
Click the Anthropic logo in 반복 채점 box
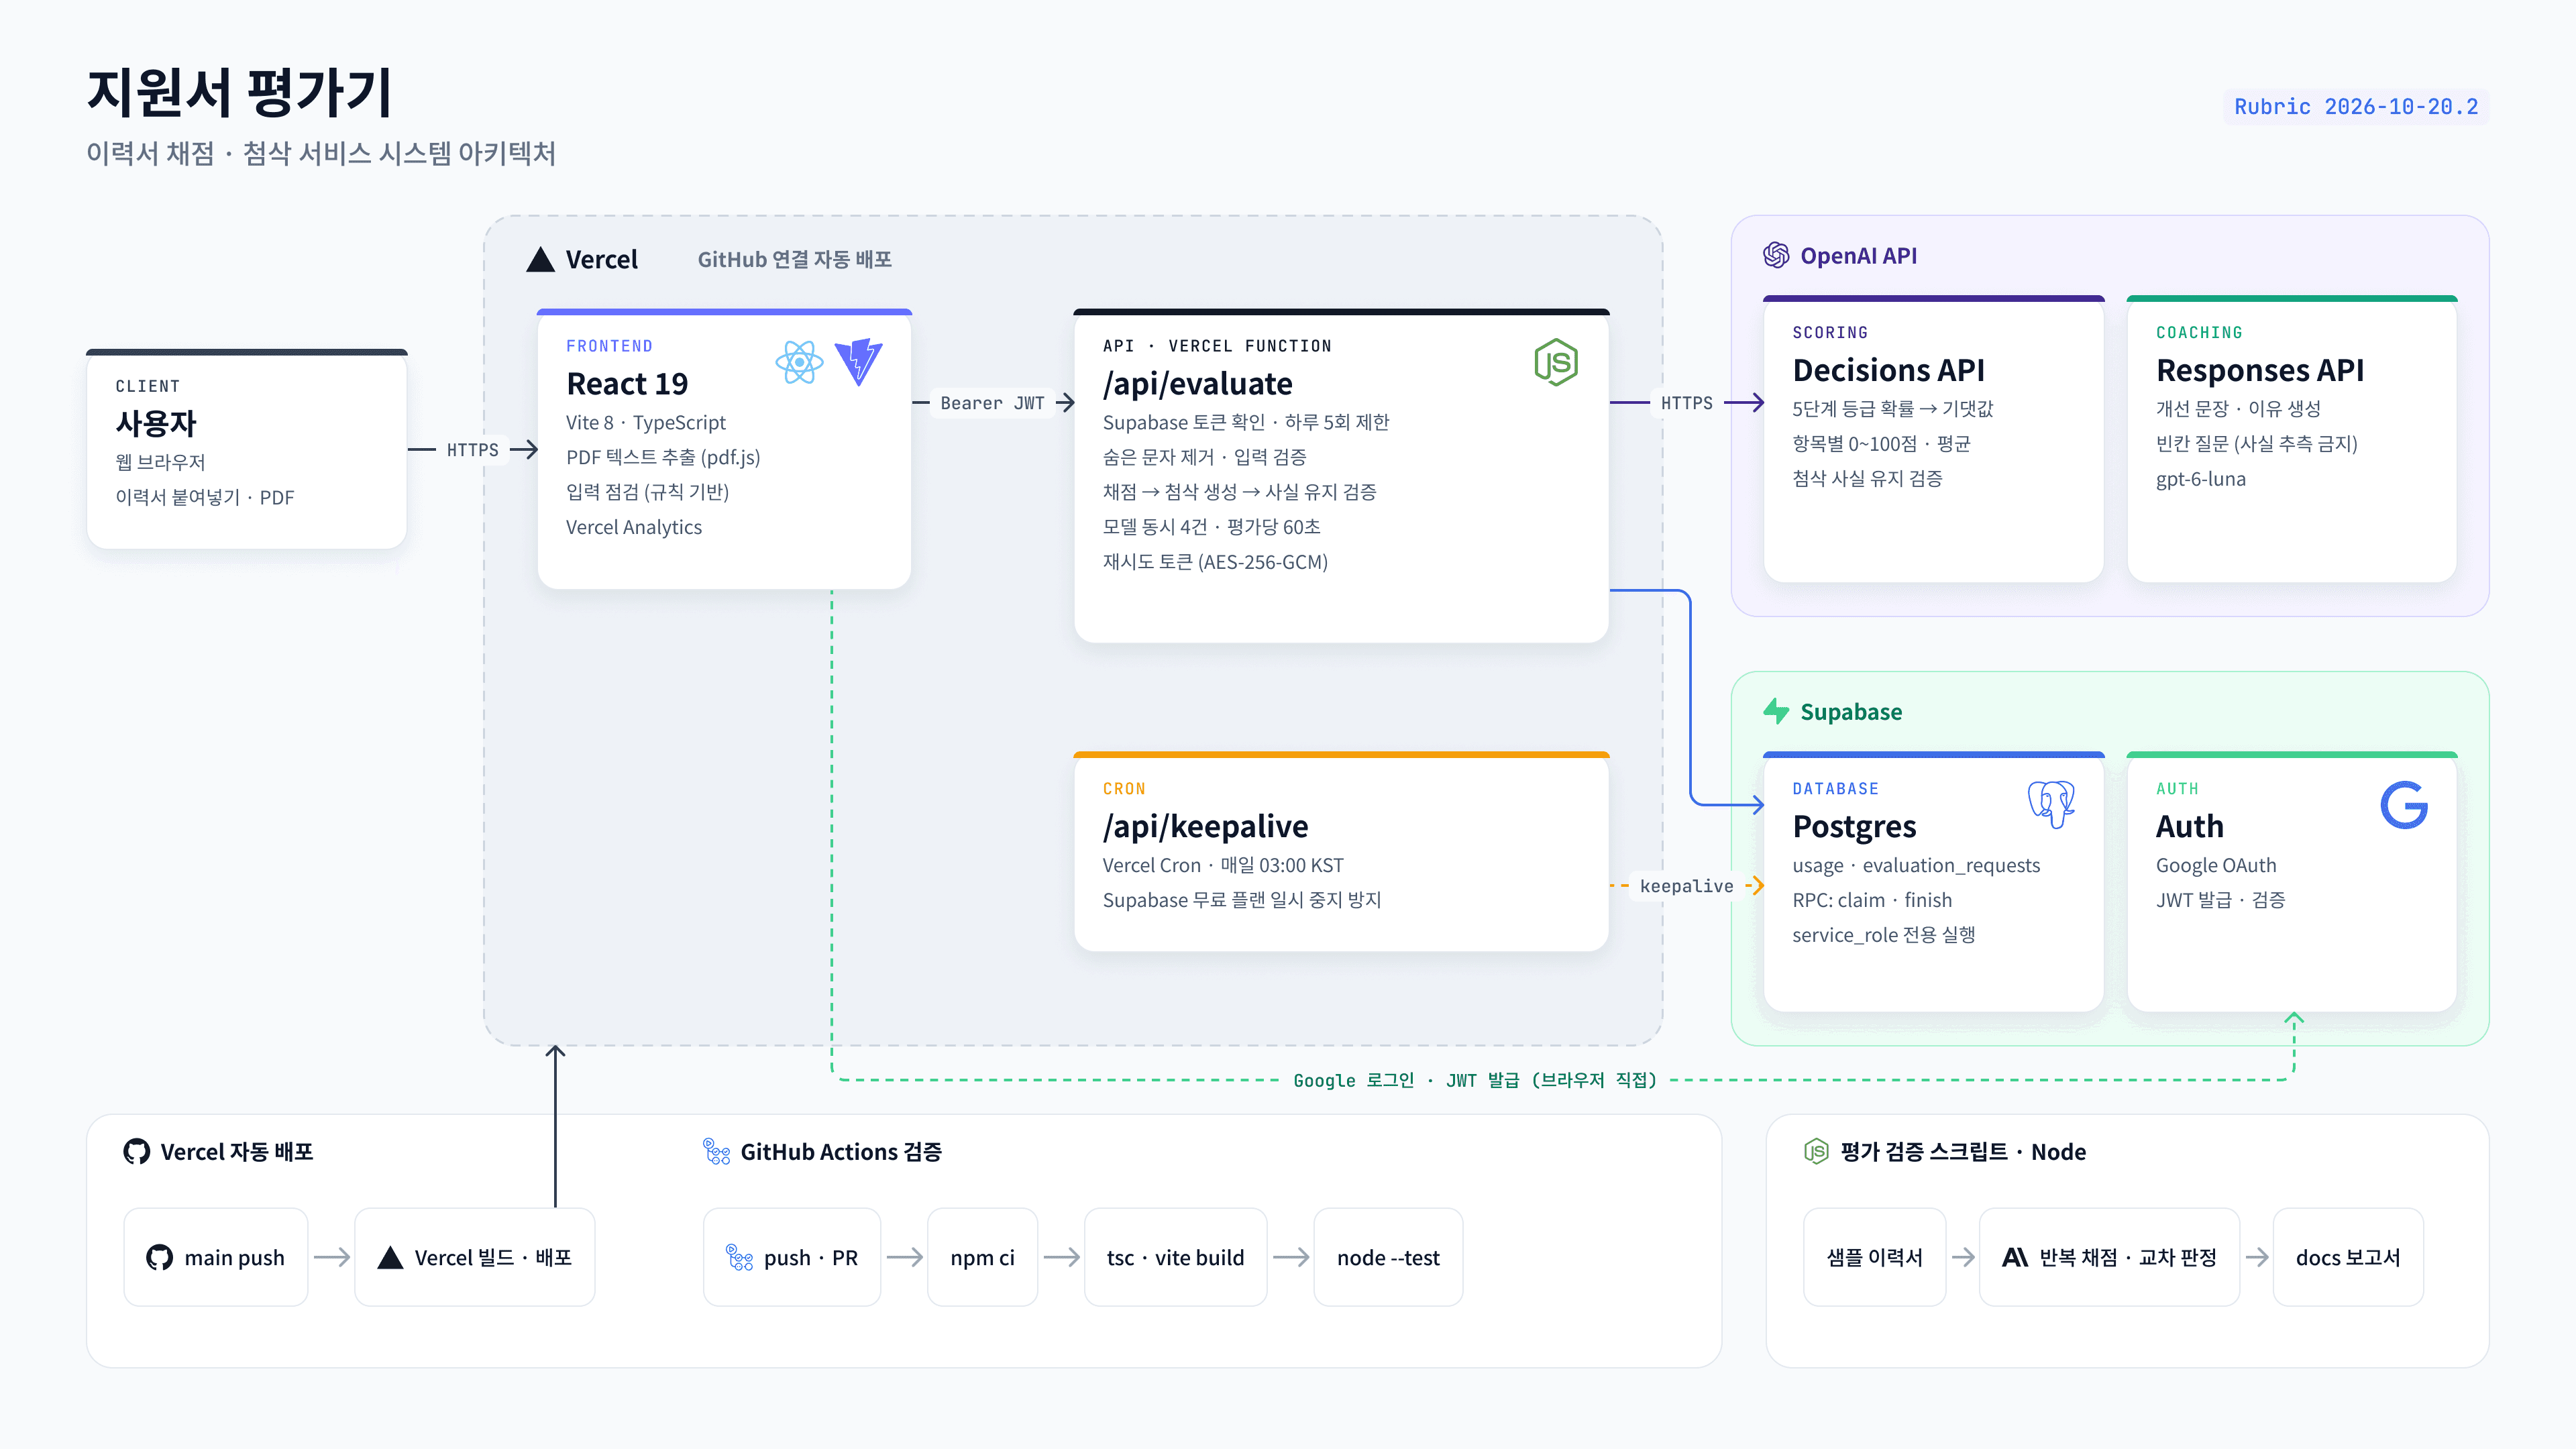click(2015, 1258)
